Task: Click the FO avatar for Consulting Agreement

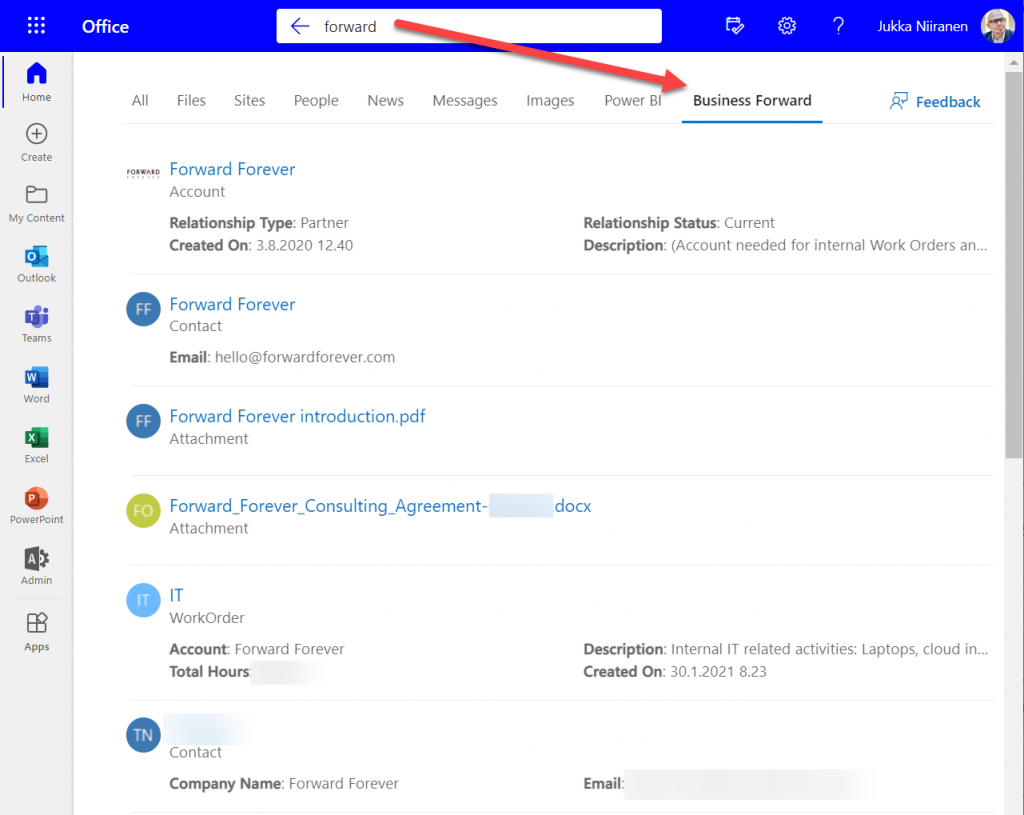Action: pos(143,511)
